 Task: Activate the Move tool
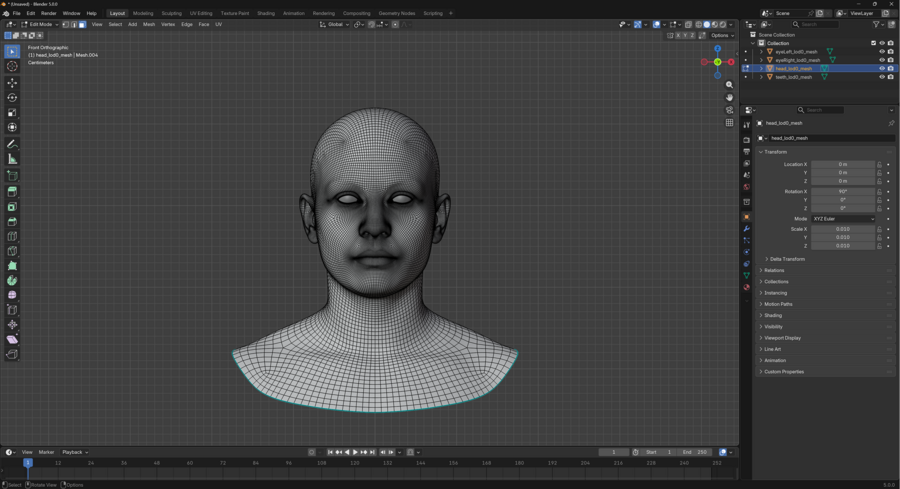(x=12, y=82)
